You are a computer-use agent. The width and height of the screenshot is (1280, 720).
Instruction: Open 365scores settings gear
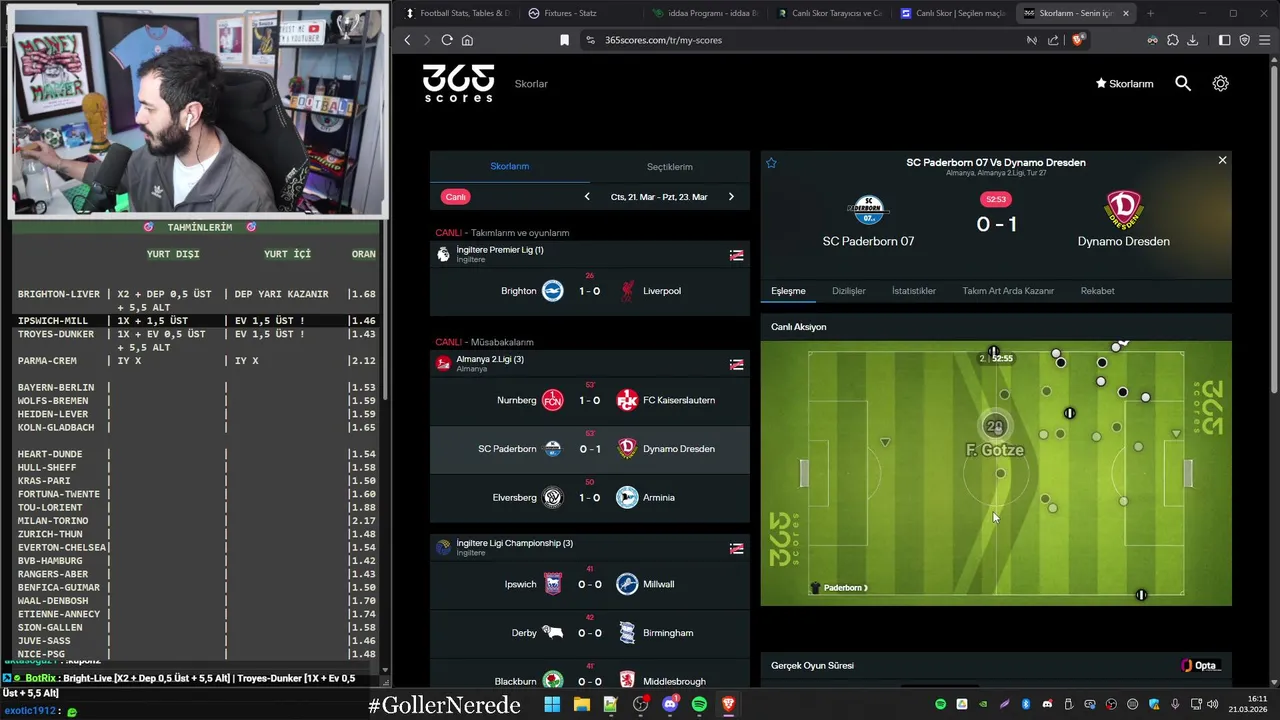1220,84
